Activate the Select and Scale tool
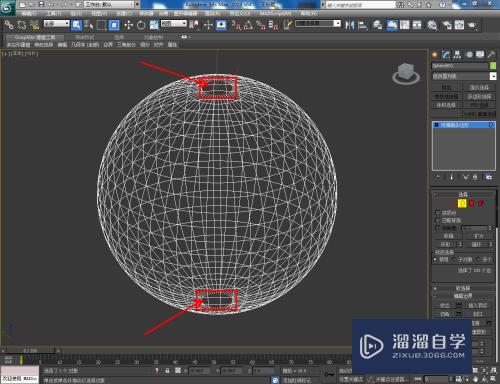Screen dimensions: 500x384 point(154,25)
